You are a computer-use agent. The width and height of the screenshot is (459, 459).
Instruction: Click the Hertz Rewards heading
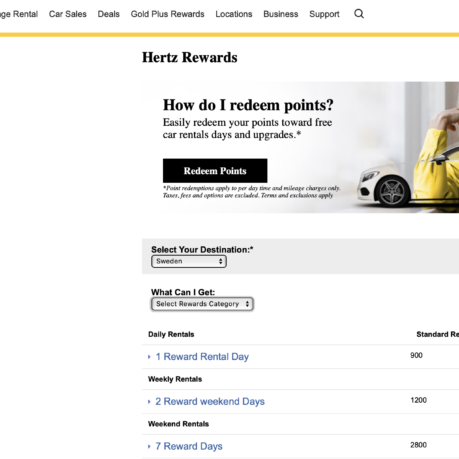pos(190,57)
